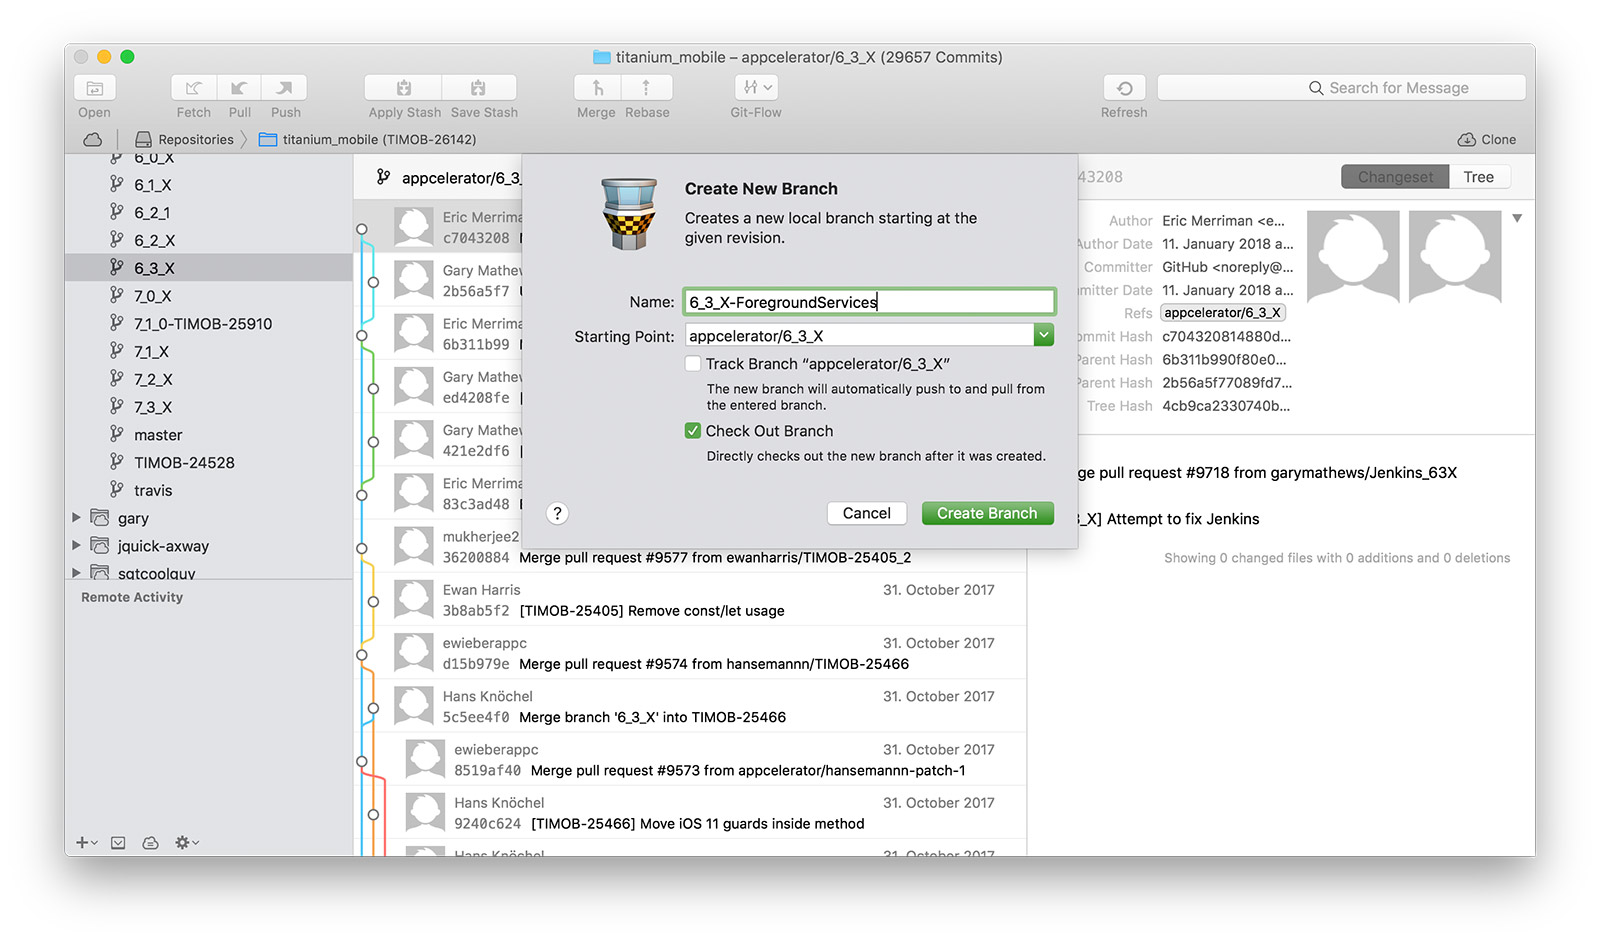This screenshot has width=1600, height=942.
Task: Click the Rebase toolbar icon
Action: tap(646, 88)
